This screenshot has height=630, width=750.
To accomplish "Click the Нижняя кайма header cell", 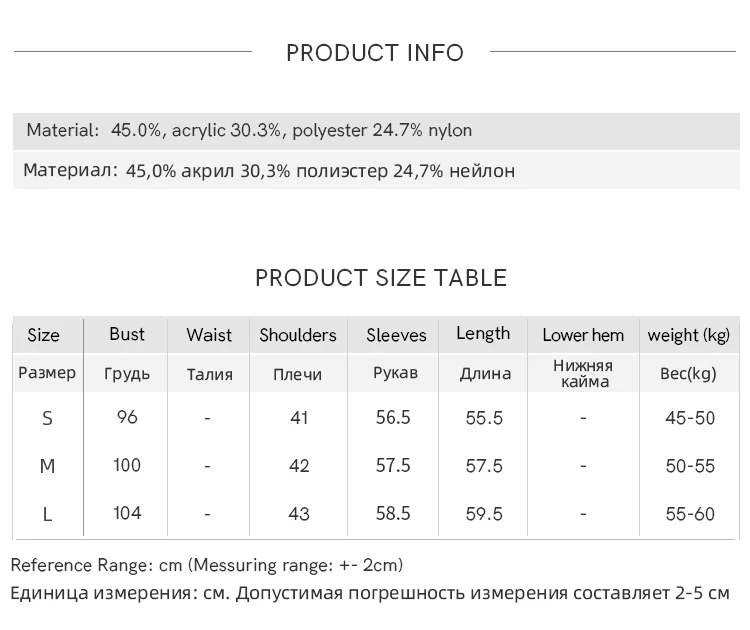I will [583, 374].
